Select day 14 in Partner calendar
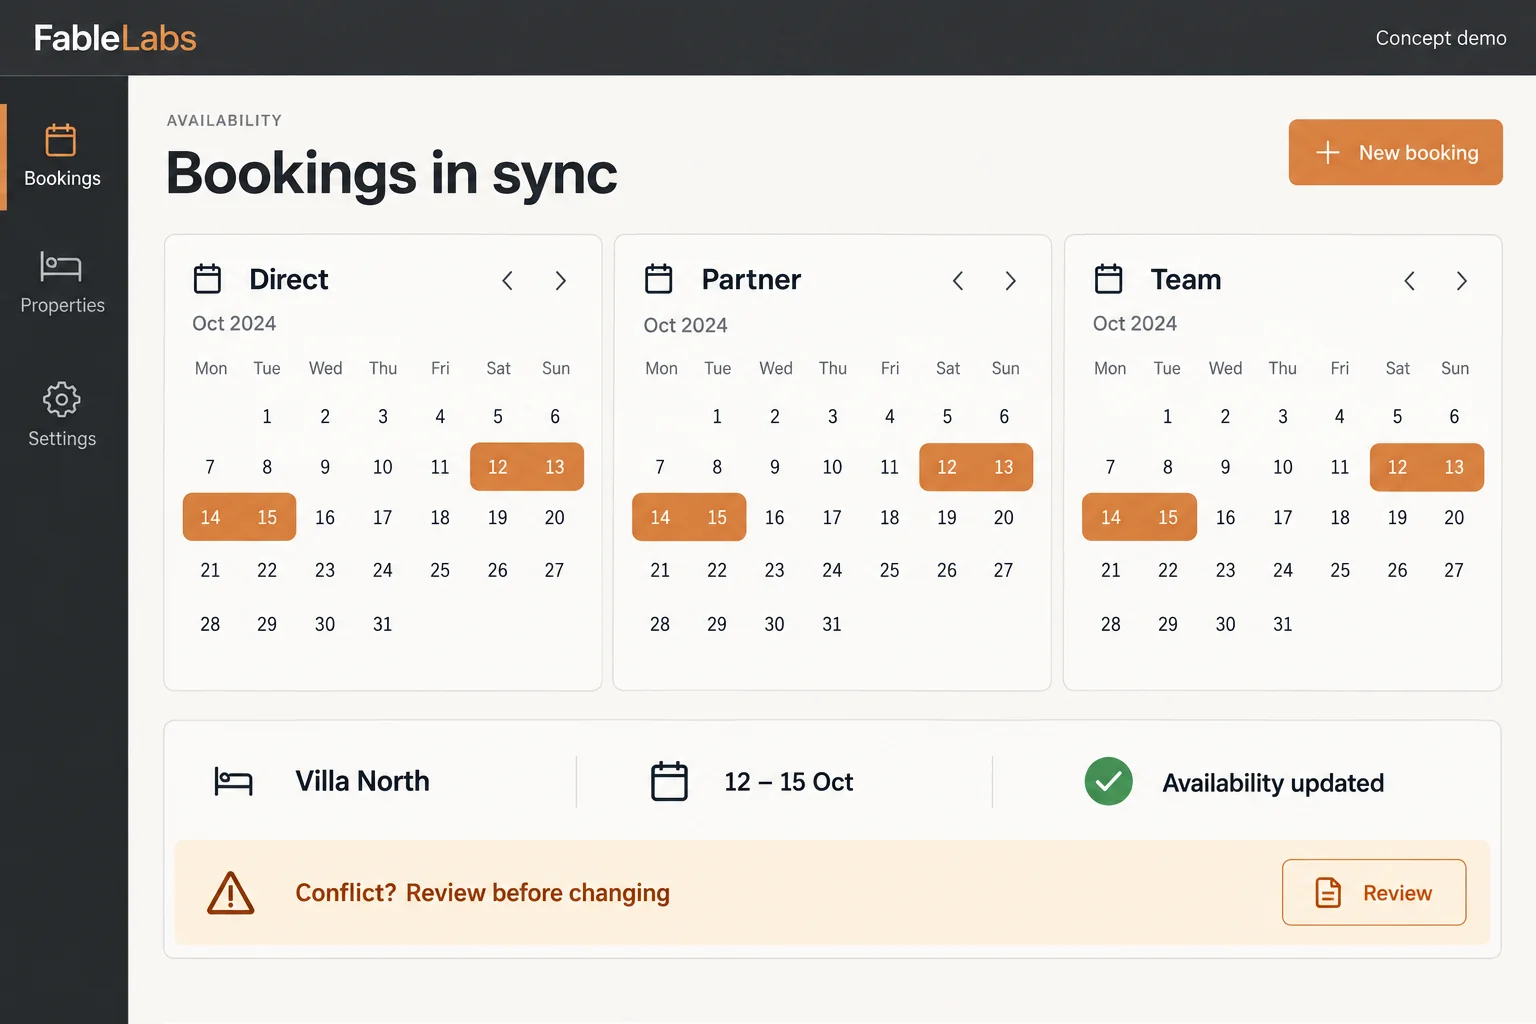1536x1024 pixels. [660, 517]
